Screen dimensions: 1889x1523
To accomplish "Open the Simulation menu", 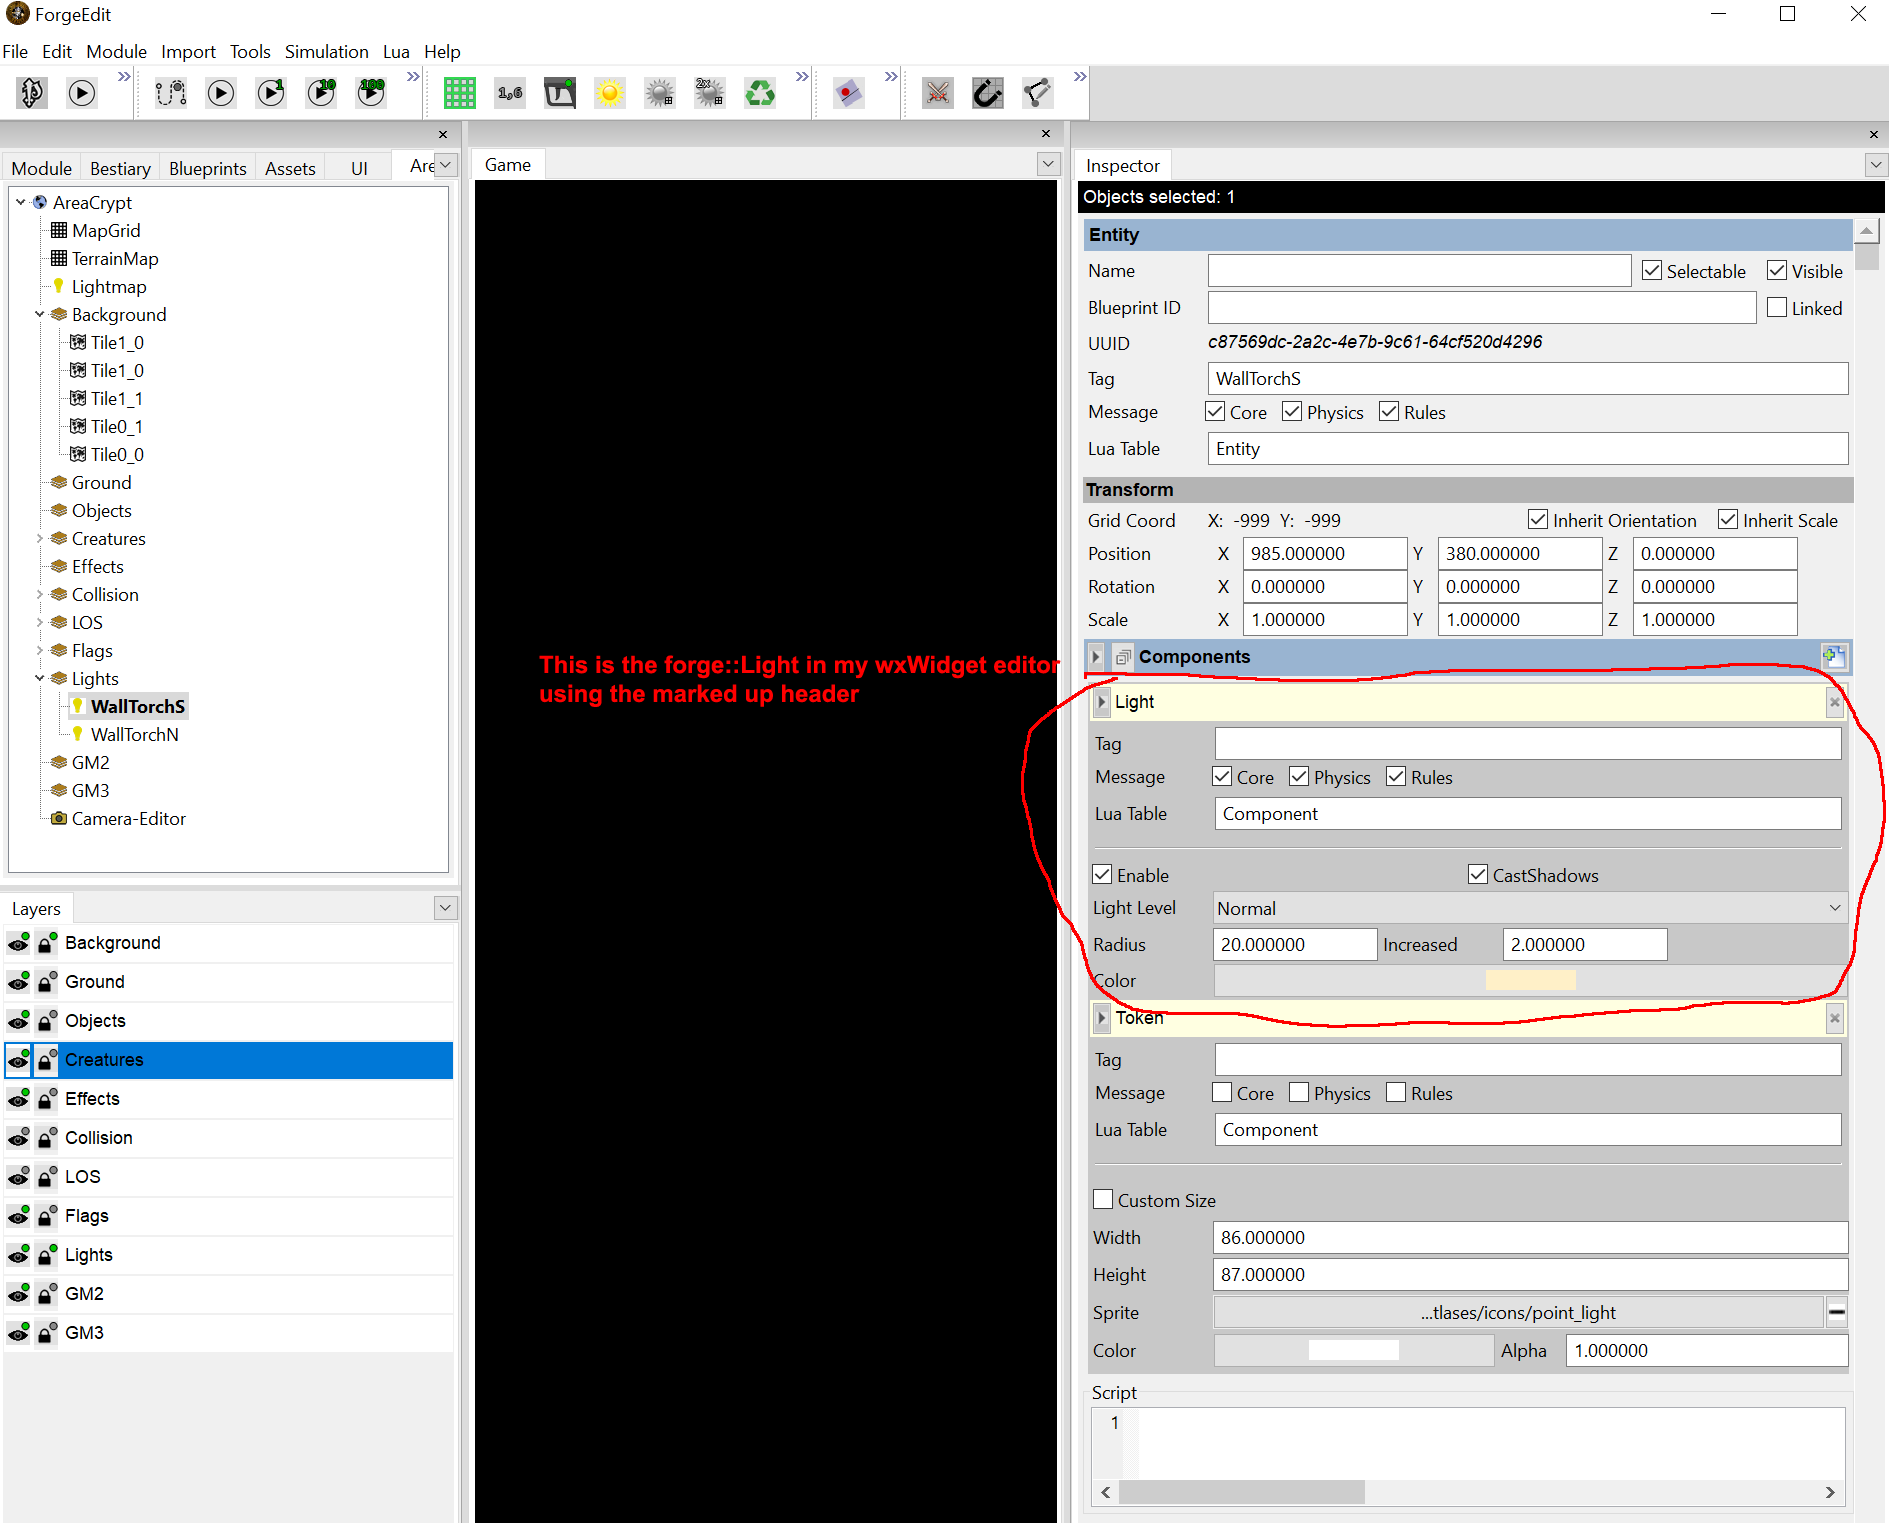I will click(x=326, y=51).
